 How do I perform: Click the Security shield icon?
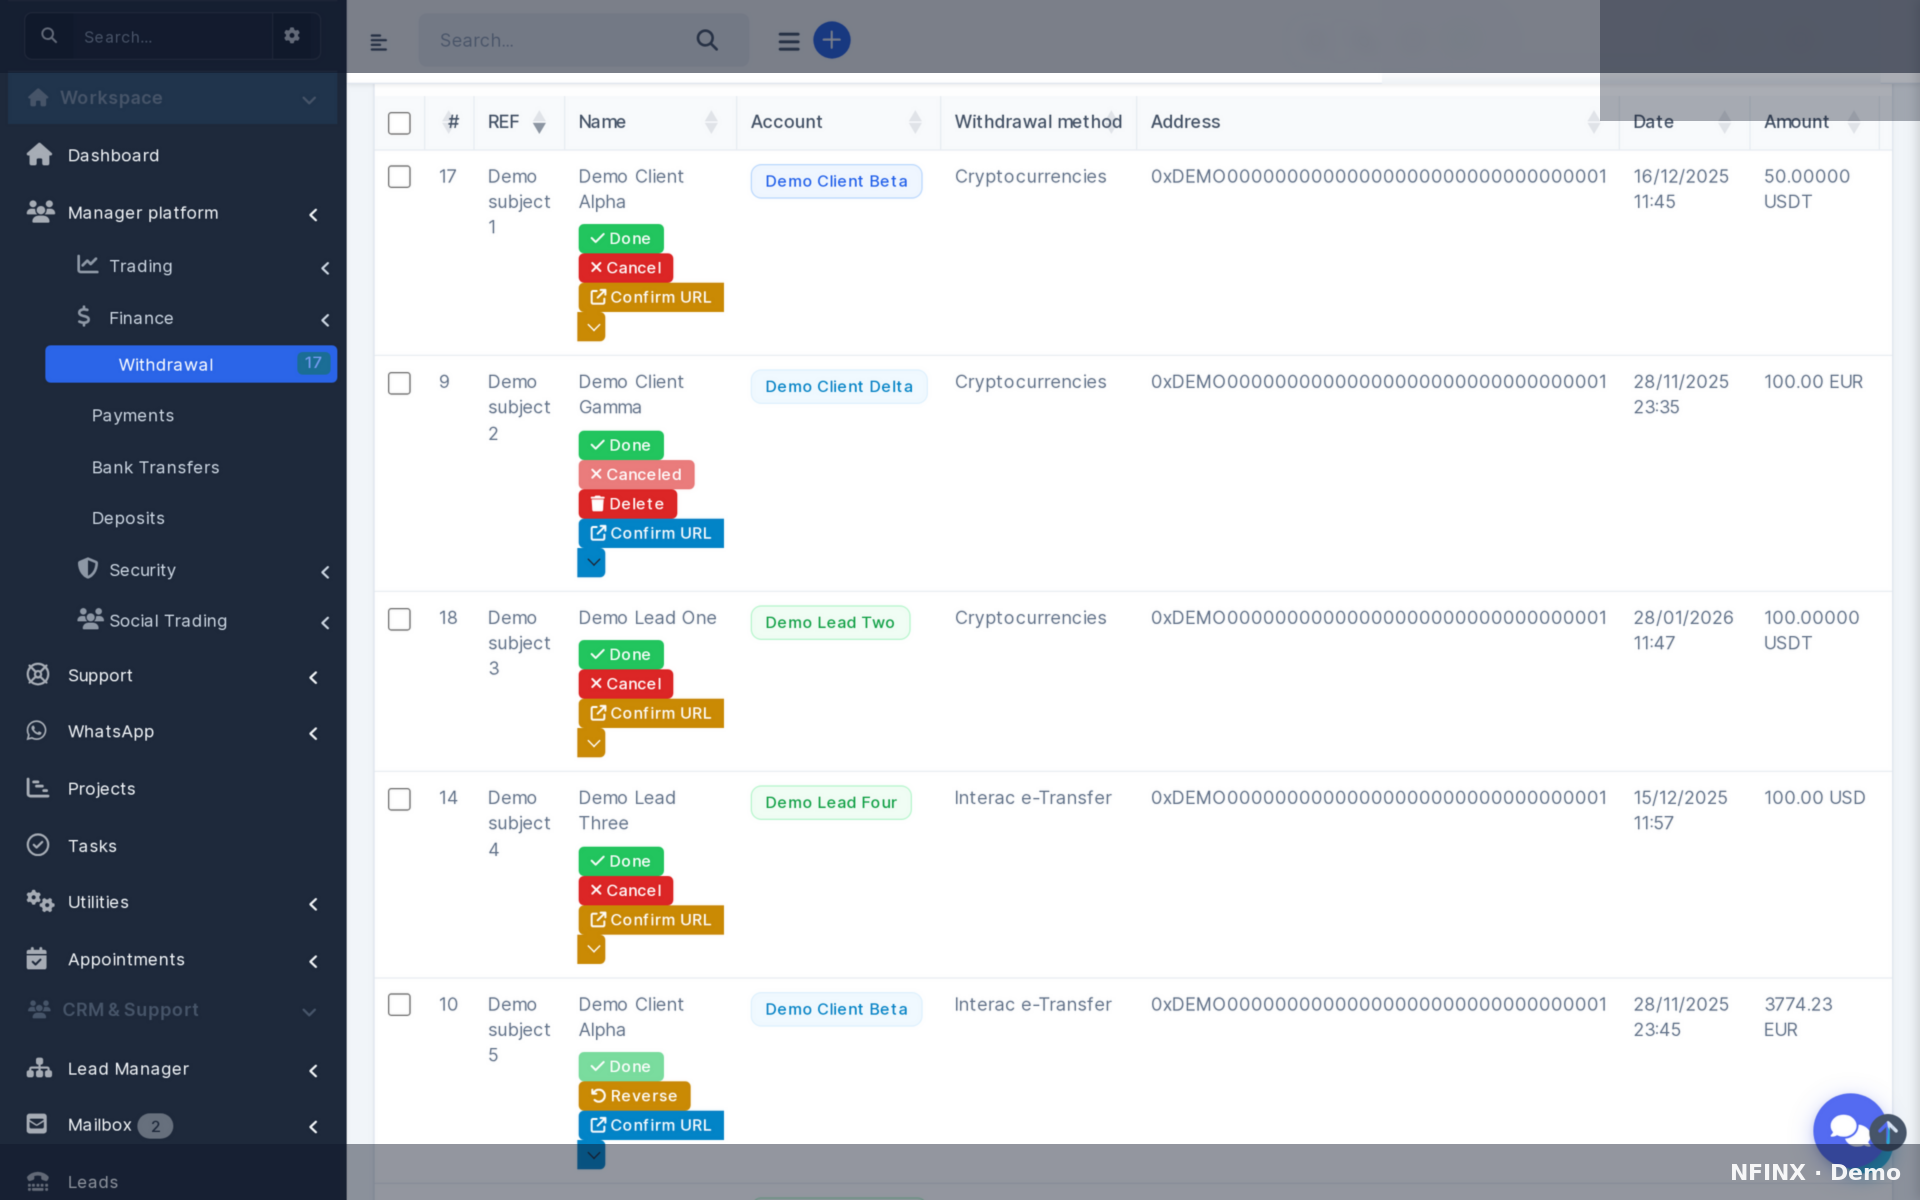pyautogui.click(x=88, y=568)
